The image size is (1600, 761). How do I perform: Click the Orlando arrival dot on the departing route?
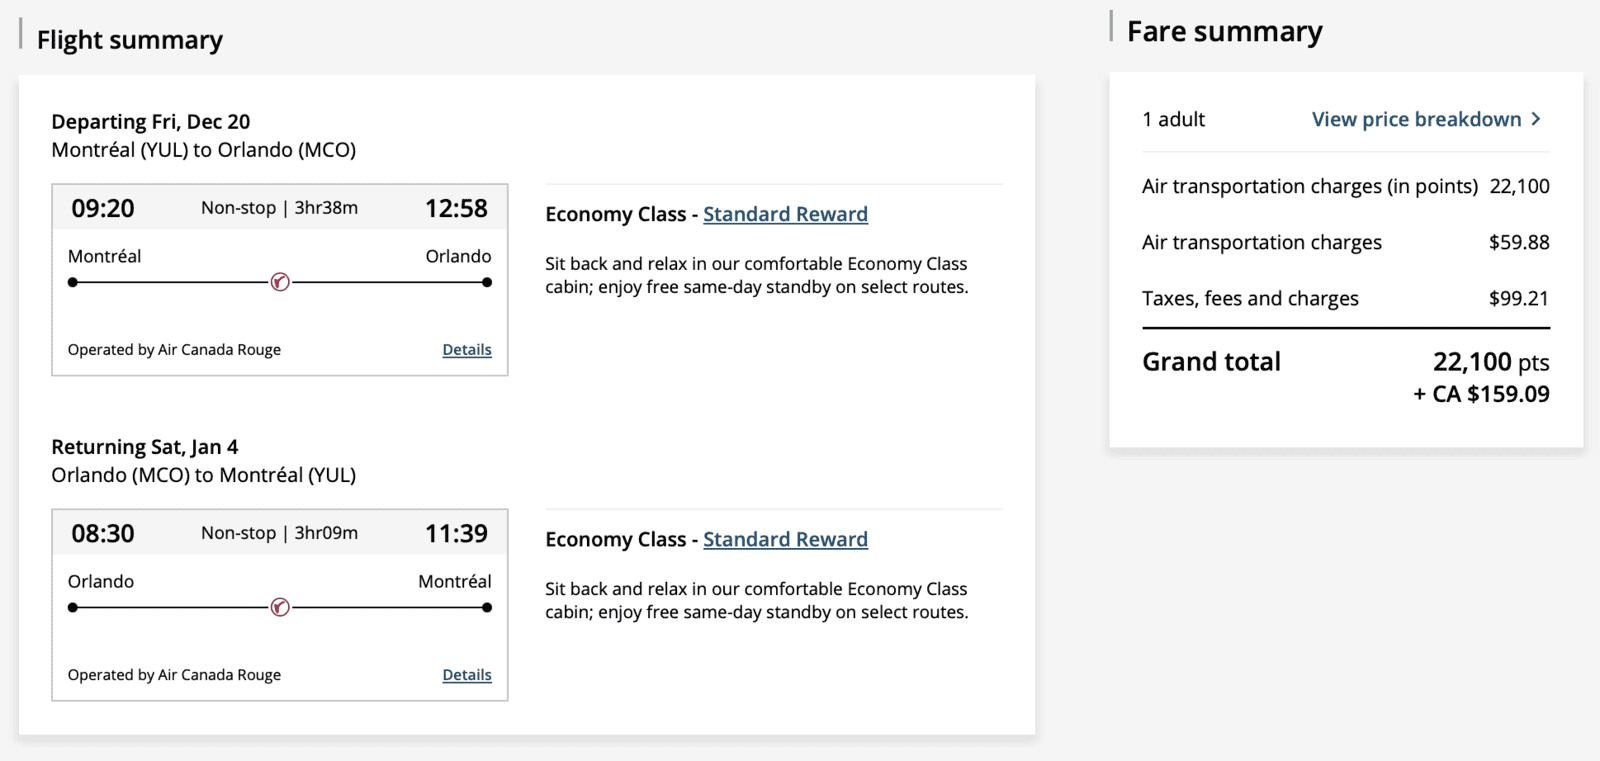point(487,282)
